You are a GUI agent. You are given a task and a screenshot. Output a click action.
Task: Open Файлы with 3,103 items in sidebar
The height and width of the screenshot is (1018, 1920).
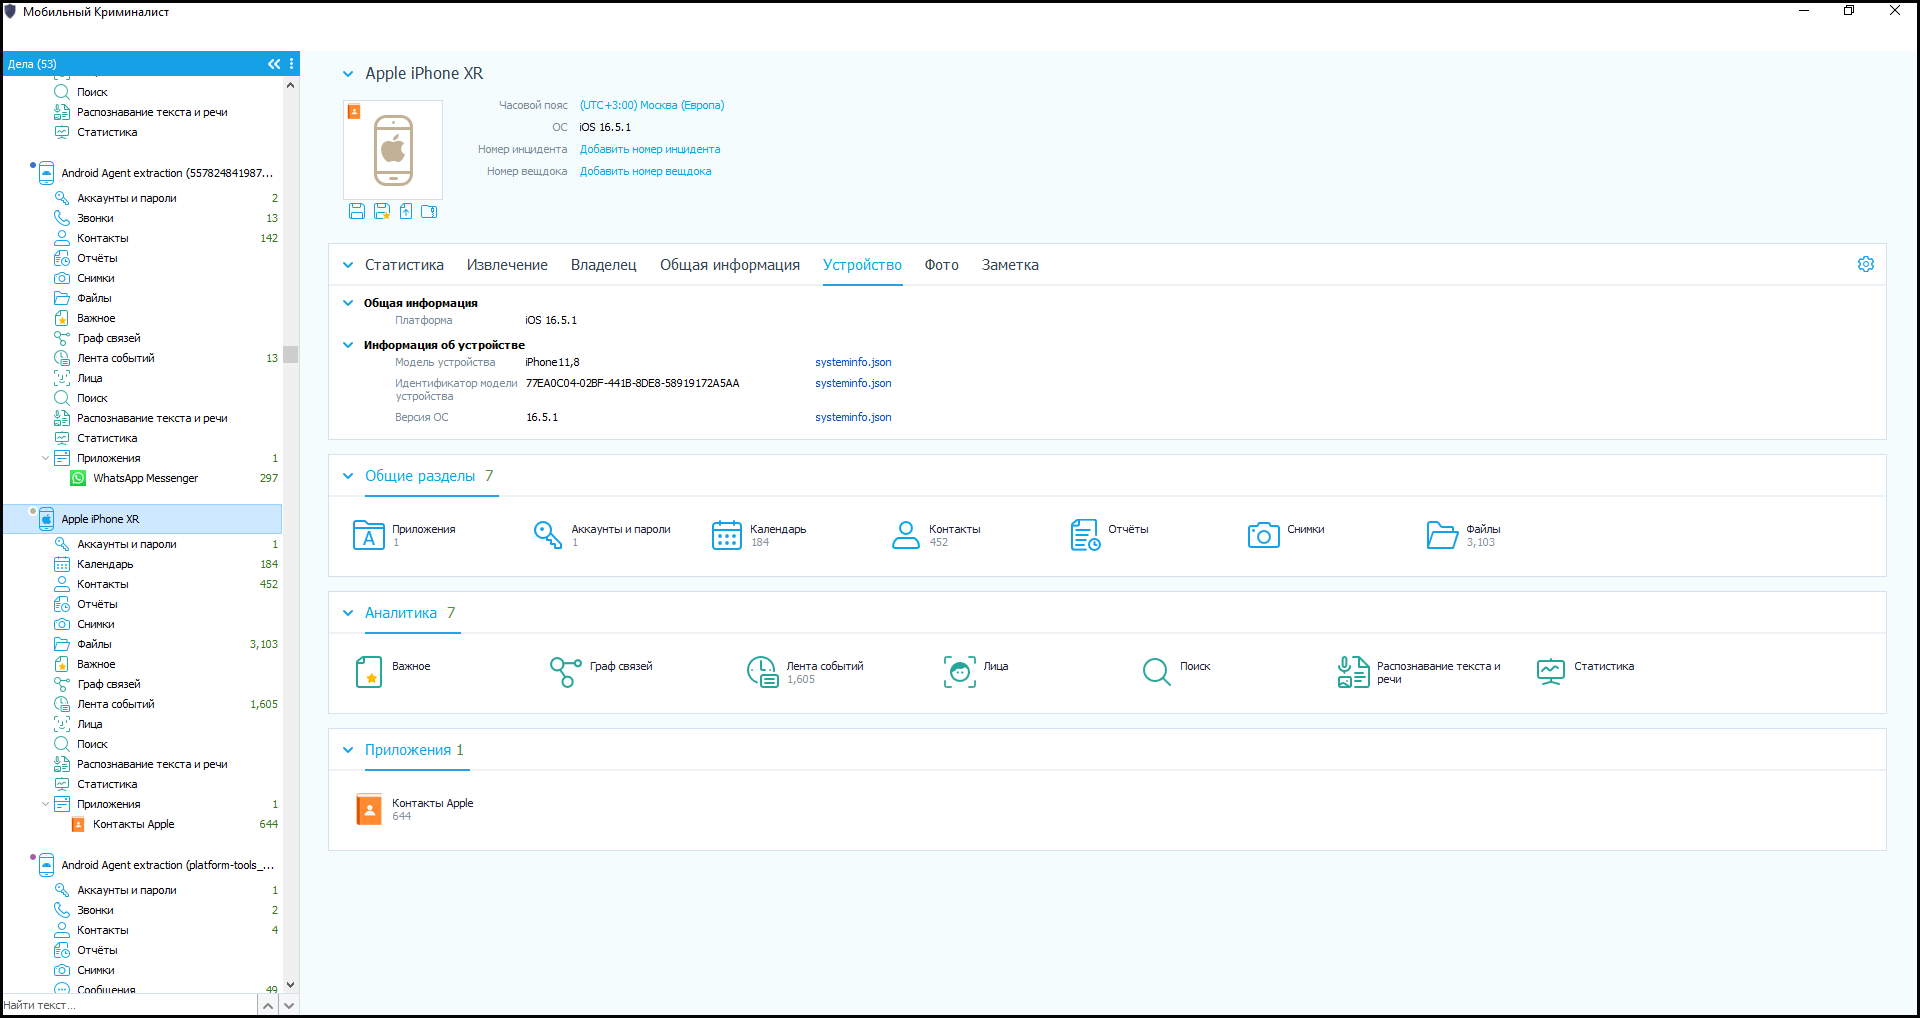(143, 644)
